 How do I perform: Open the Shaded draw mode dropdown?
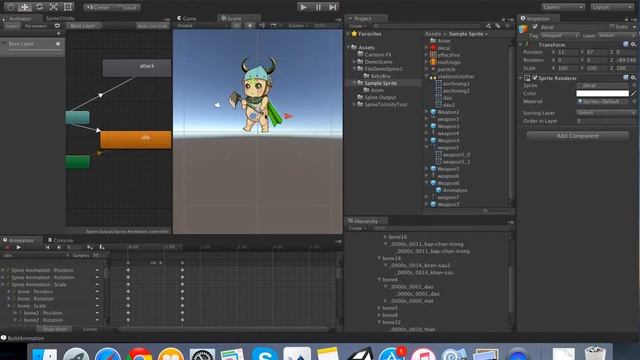pyautogui.click(x=202, y=25)
